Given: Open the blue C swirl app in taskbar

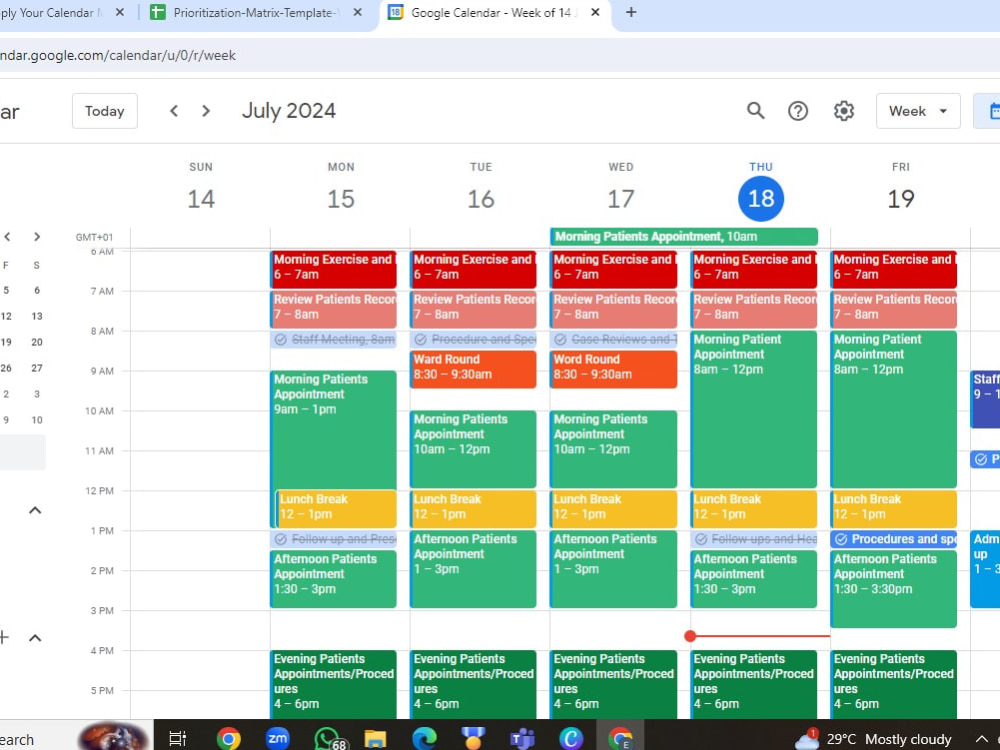Looking at the screenshot, I should [x=571, y=739].
